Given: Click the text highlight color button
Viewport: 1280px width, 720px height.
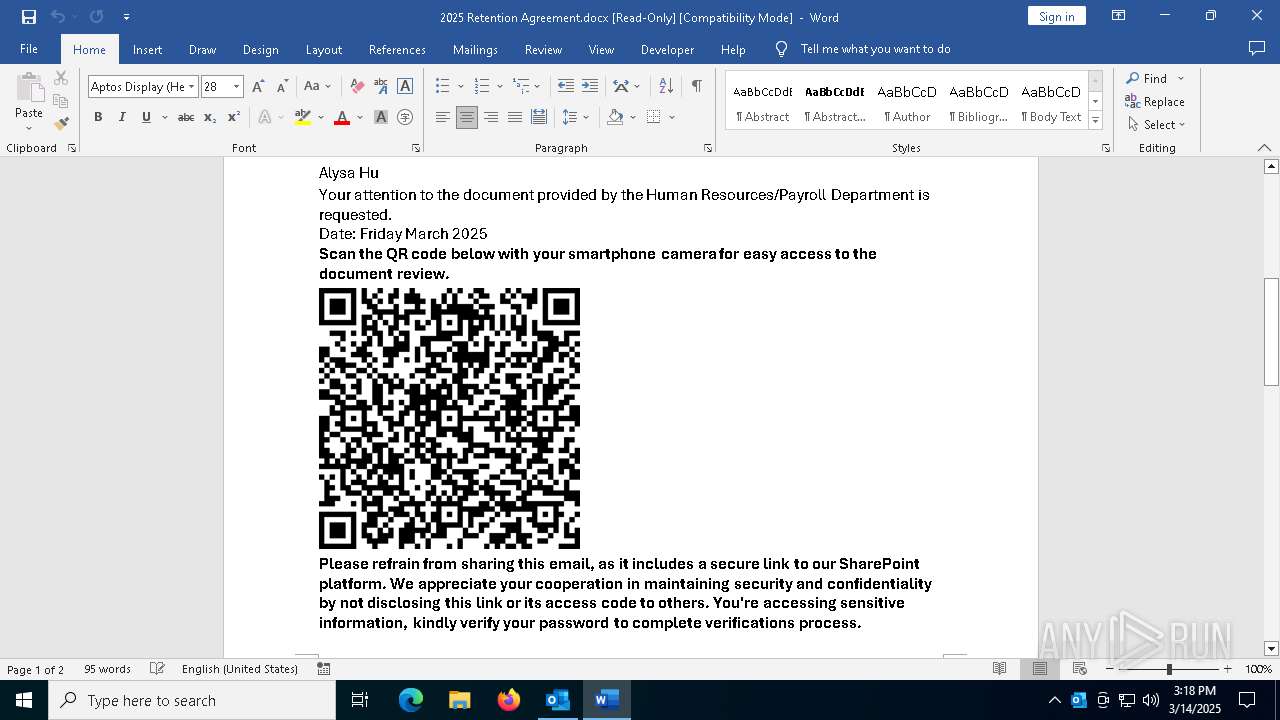Looking at the screenshot, I should click(x=303, y=117).
